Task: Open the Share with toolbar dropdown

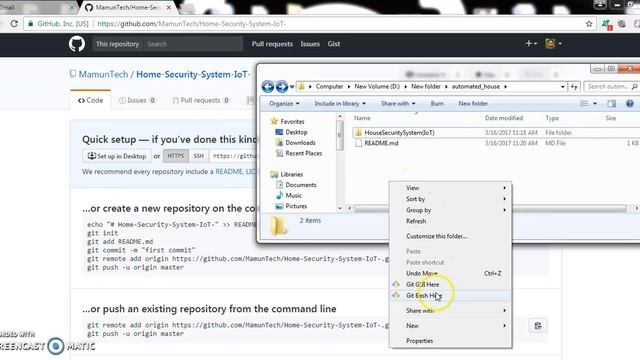Action: tap(398, 104)
